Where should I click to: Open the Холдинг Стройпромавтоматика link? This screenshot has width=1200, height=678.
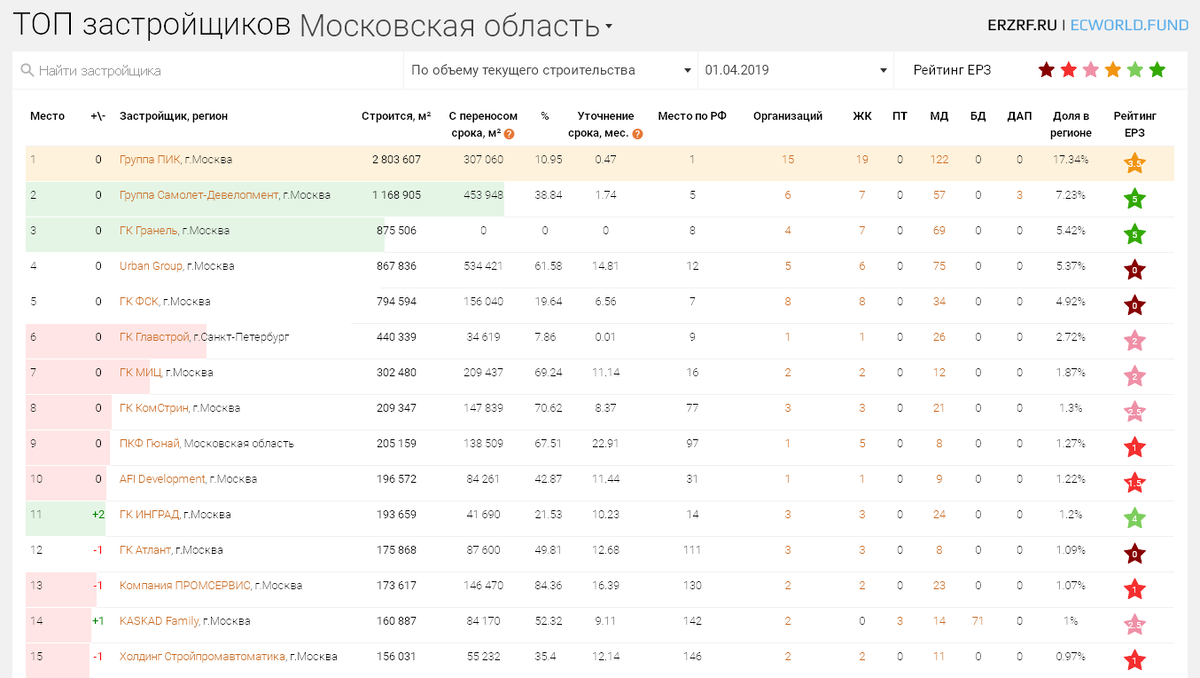point(203,656)
